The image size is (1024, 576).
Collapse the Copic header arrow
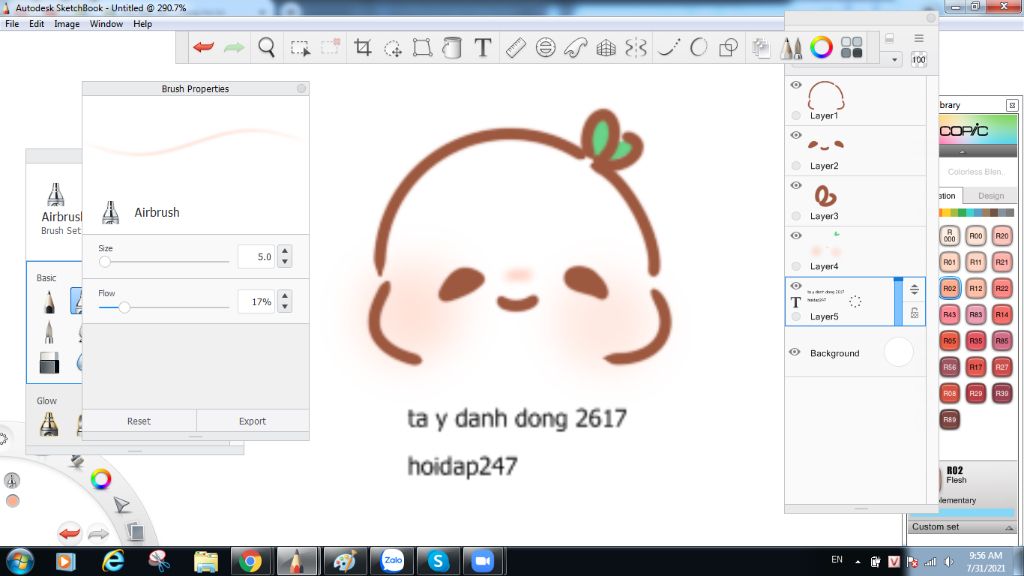point(962,152)
